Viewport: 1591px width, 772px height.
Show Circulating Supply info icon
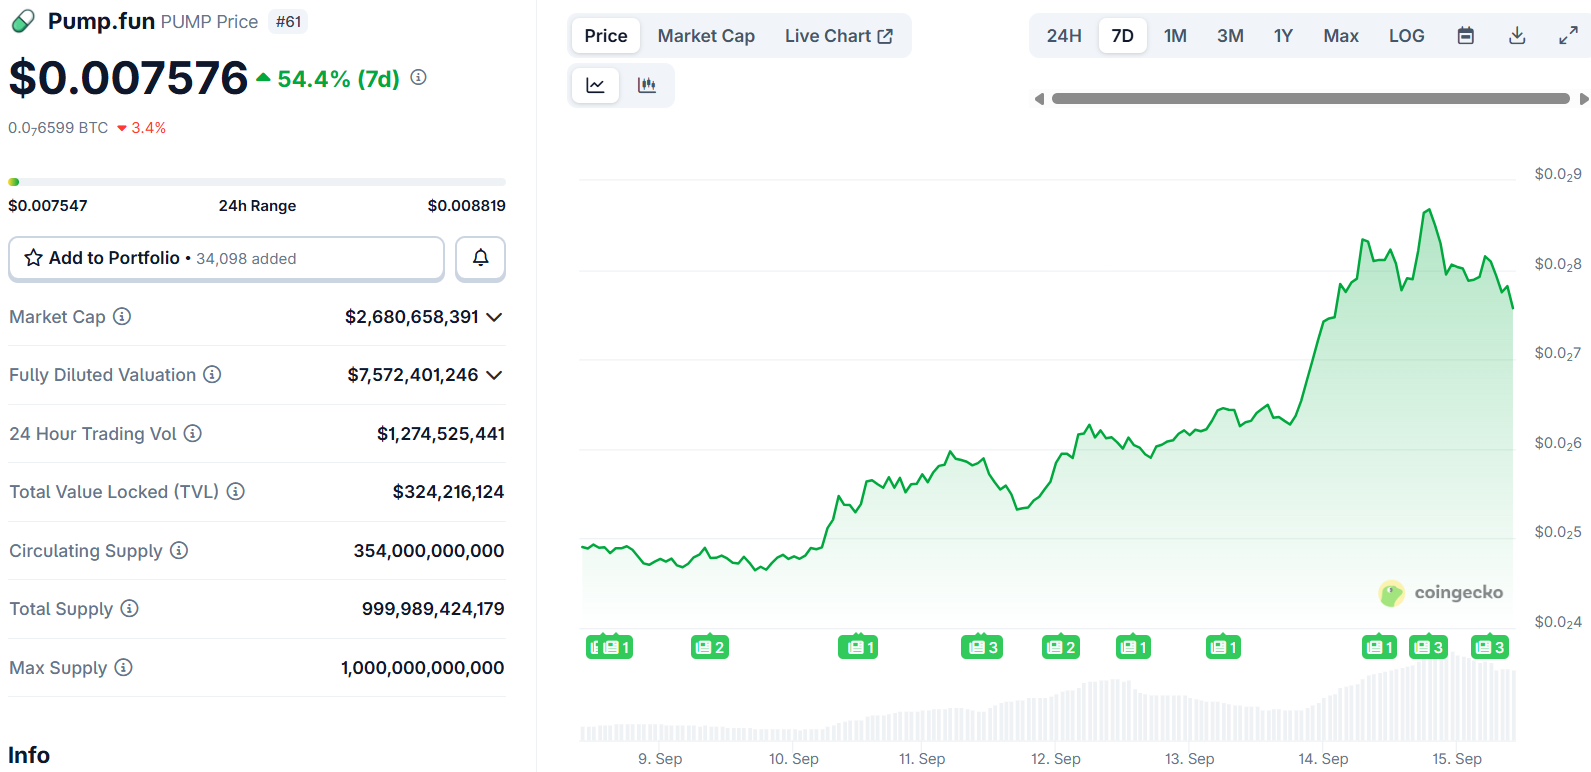click(x=179, y=550)
